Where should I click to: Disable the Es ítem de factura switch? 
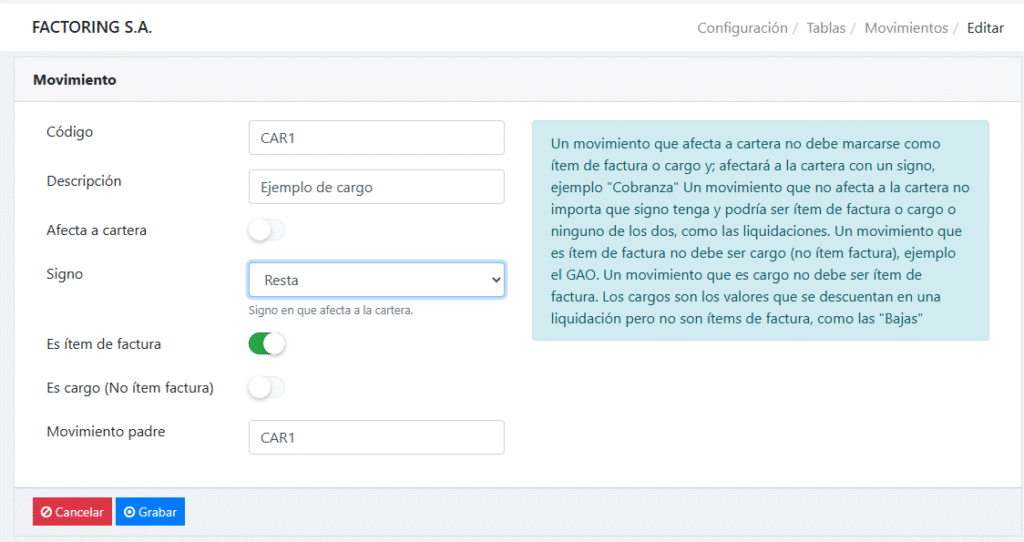pyautogui.click(x=267, y=344)
